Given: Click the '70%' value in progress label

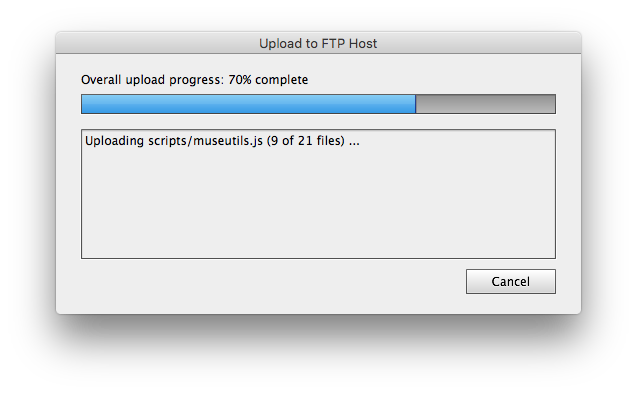Looking at the screenshot, I should pos(240,80).
